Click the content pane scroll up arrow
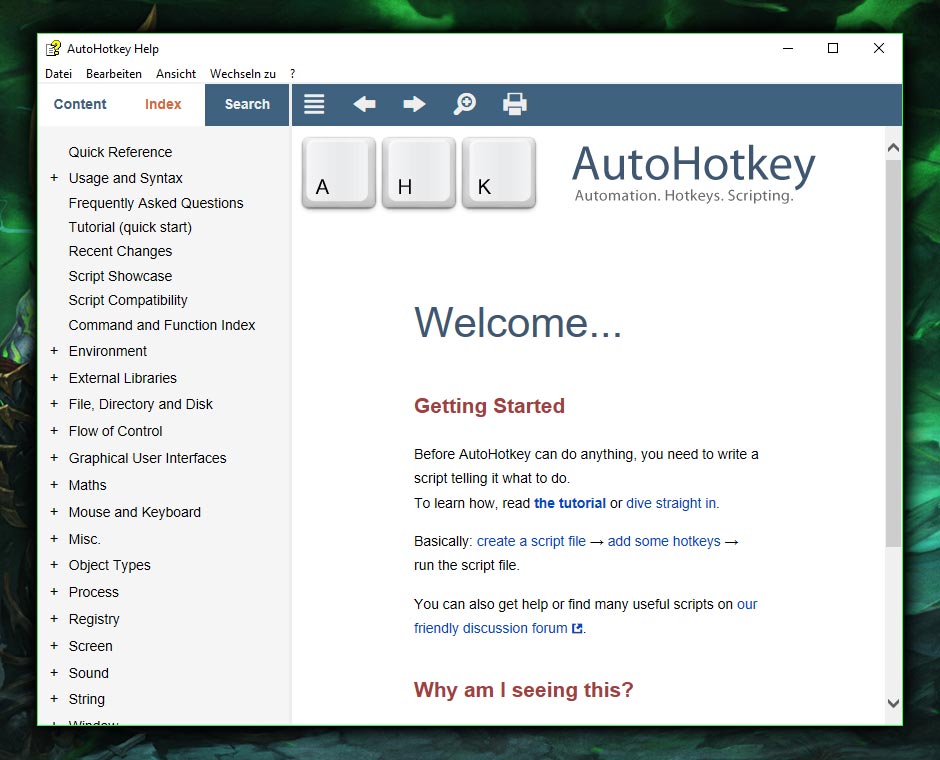 [893, 147]
